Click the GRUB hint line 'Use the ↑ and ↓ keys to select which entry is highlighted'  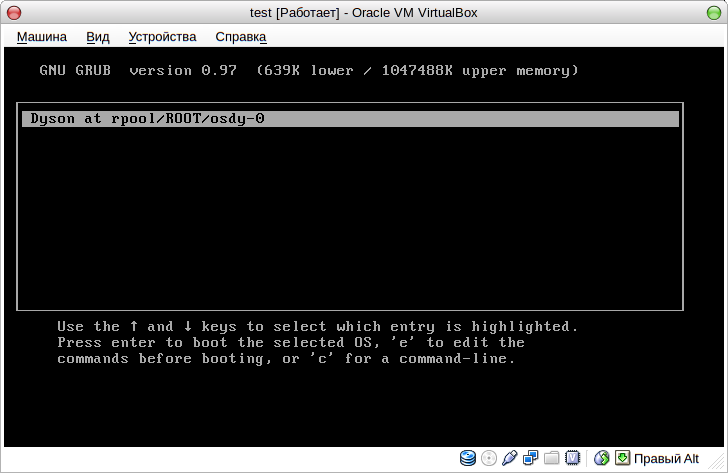pos(318,327)
